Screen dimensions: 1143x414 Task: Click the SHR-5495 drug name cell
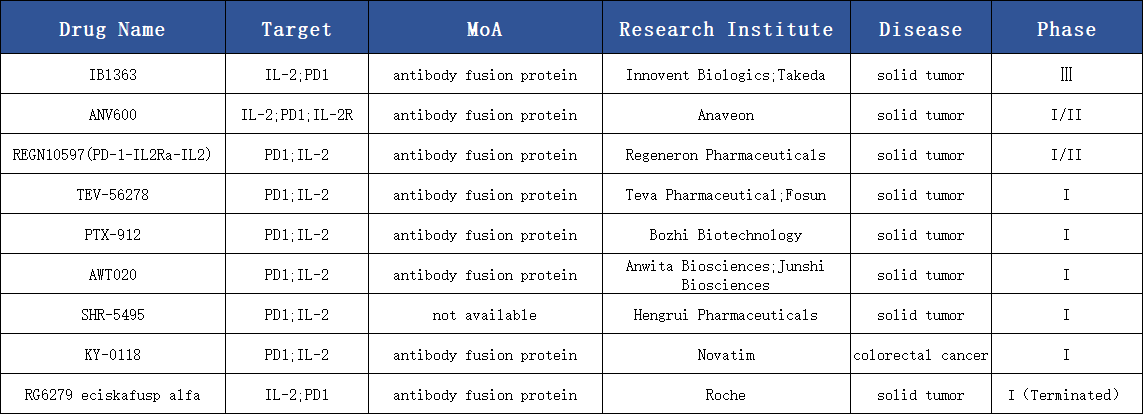coord(112,315)
